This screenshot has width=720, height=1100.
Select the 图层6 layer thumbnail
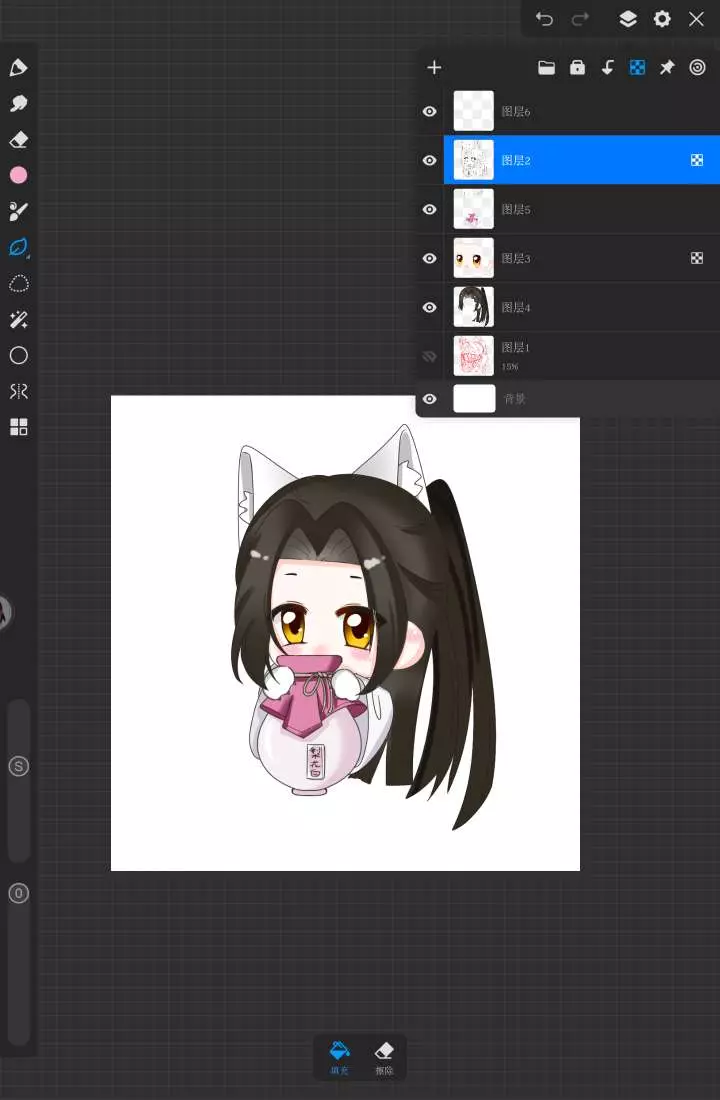[474, 111]
